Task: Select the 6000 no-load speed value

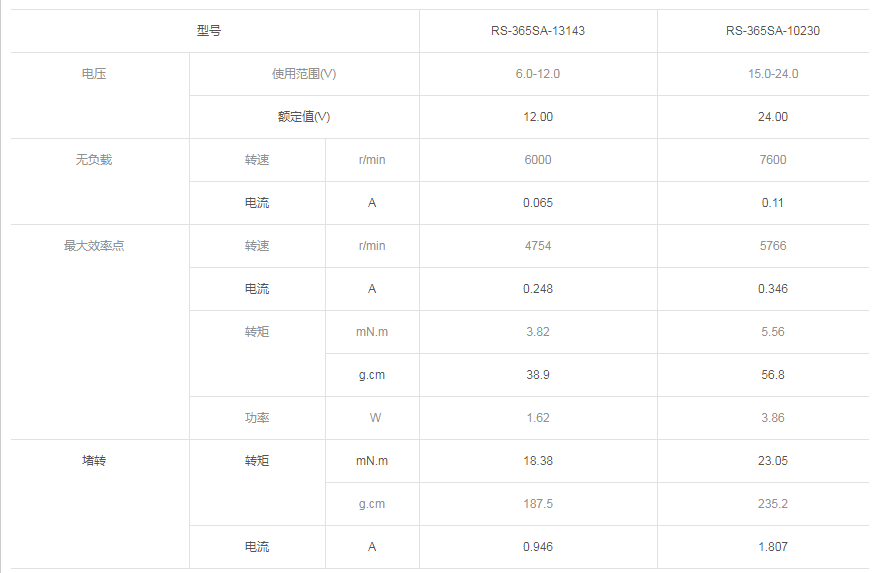Action: (537, 160)
